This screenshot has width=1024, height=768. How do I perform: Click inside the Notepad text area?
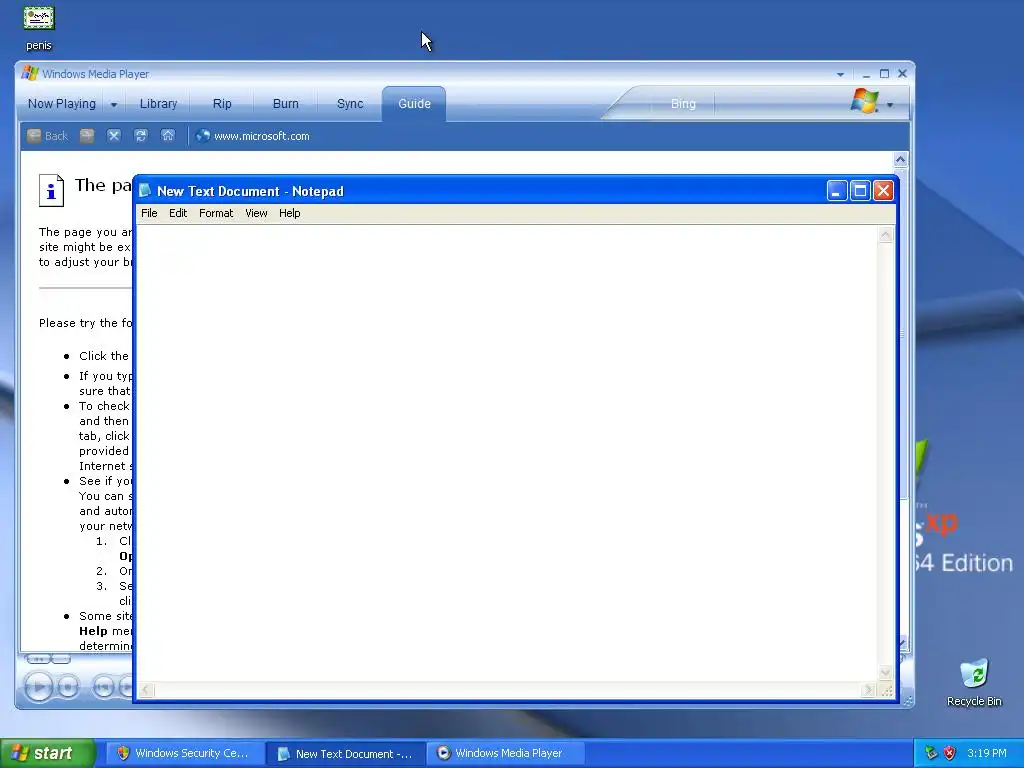point(507,454)
